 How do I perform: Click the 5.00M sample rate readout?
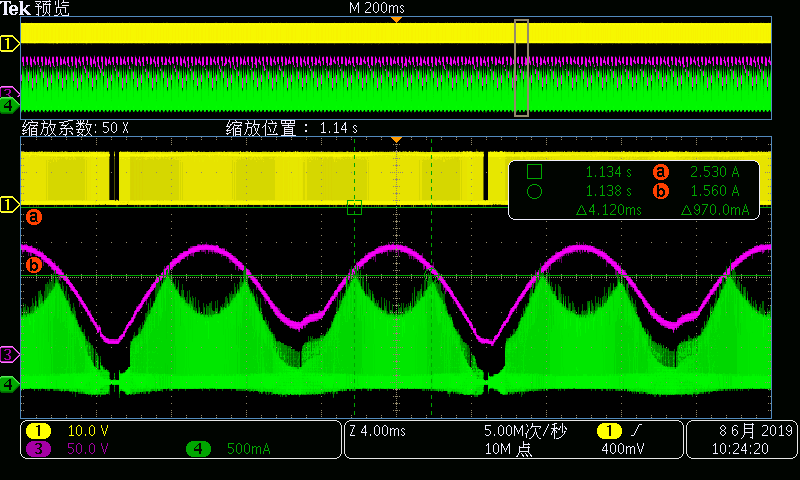[526, 432]
